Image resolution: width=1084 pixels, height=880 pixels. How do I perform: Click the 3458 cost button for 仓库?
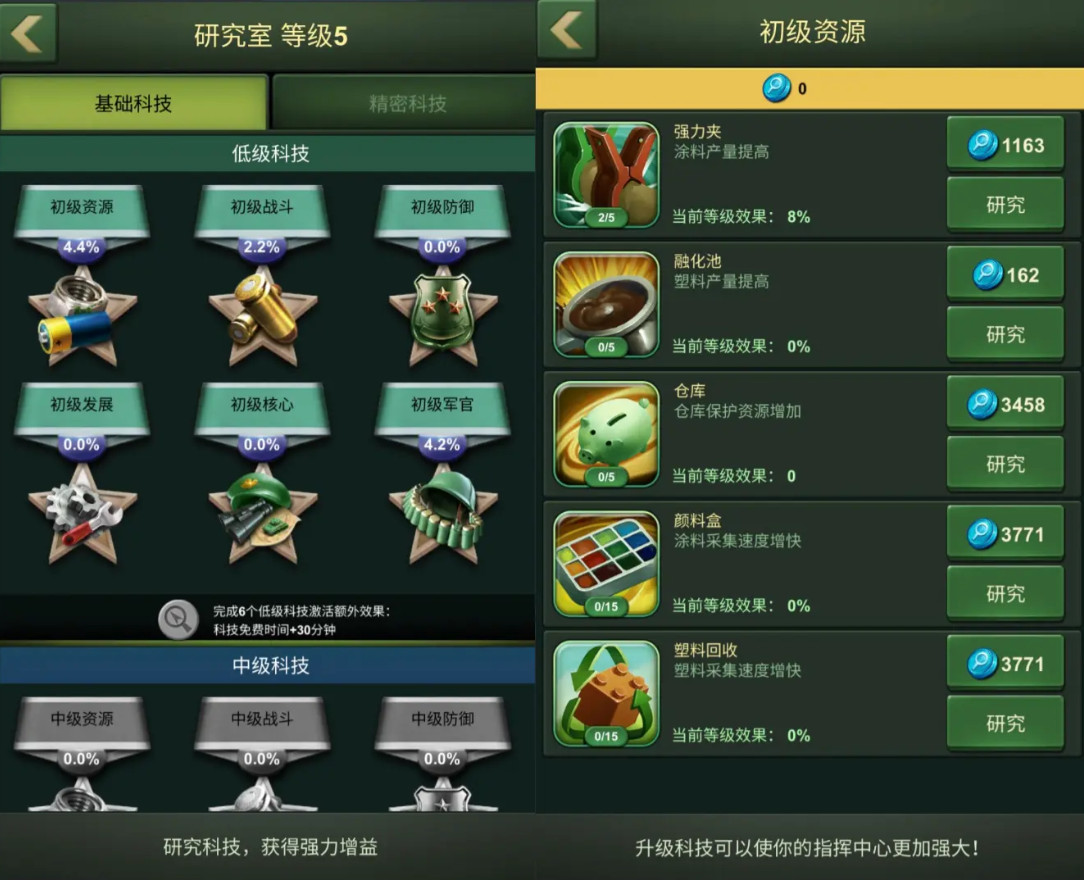(x=1005, y=404)
